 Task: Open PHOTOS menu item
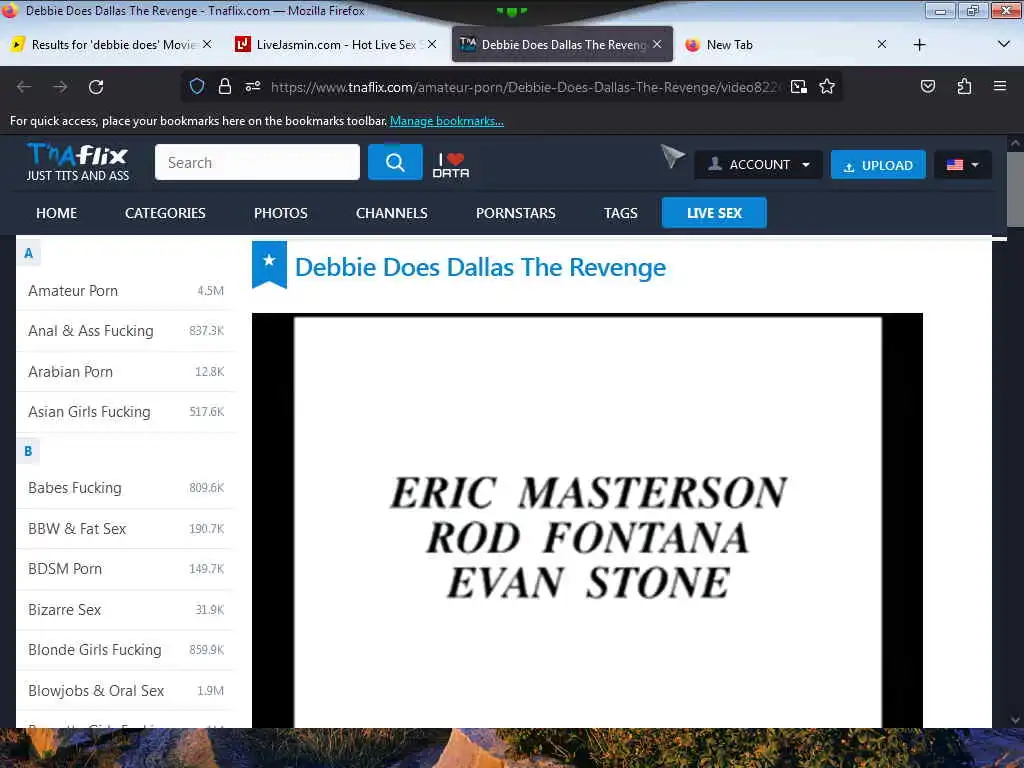281,213
